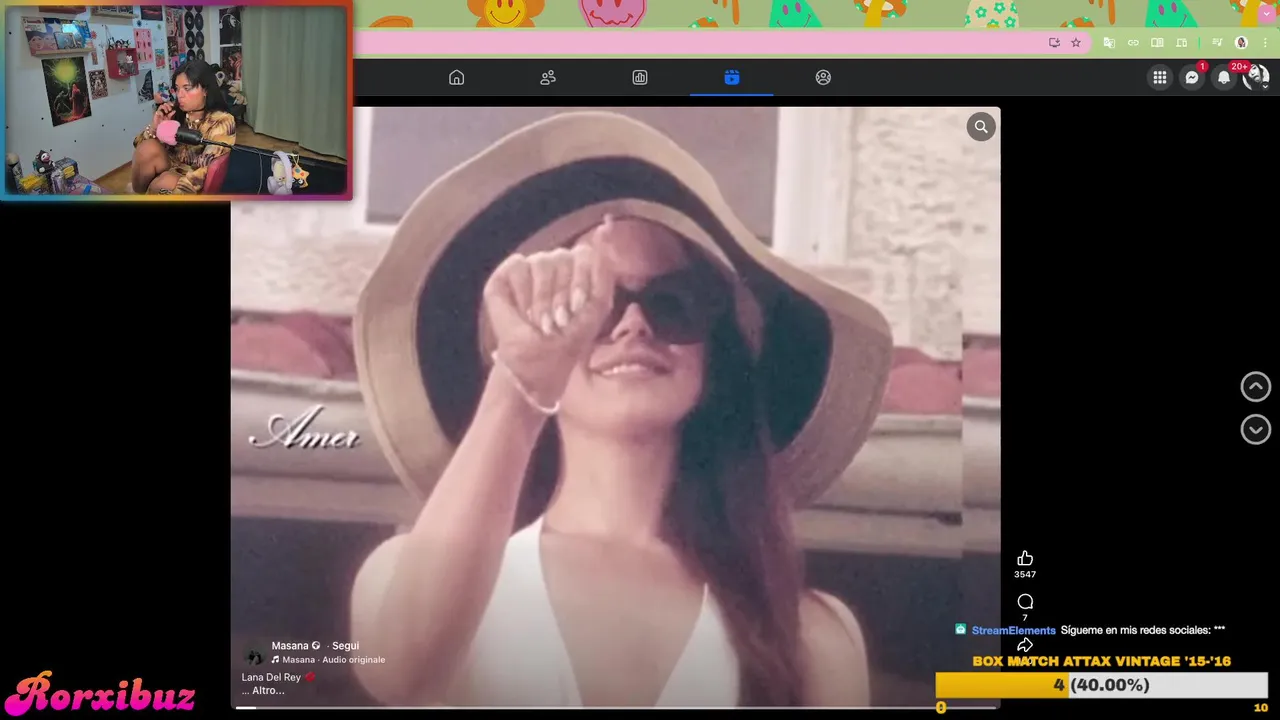
Task: Open the browser profile avatar
Action: [x=1241, y=42]
